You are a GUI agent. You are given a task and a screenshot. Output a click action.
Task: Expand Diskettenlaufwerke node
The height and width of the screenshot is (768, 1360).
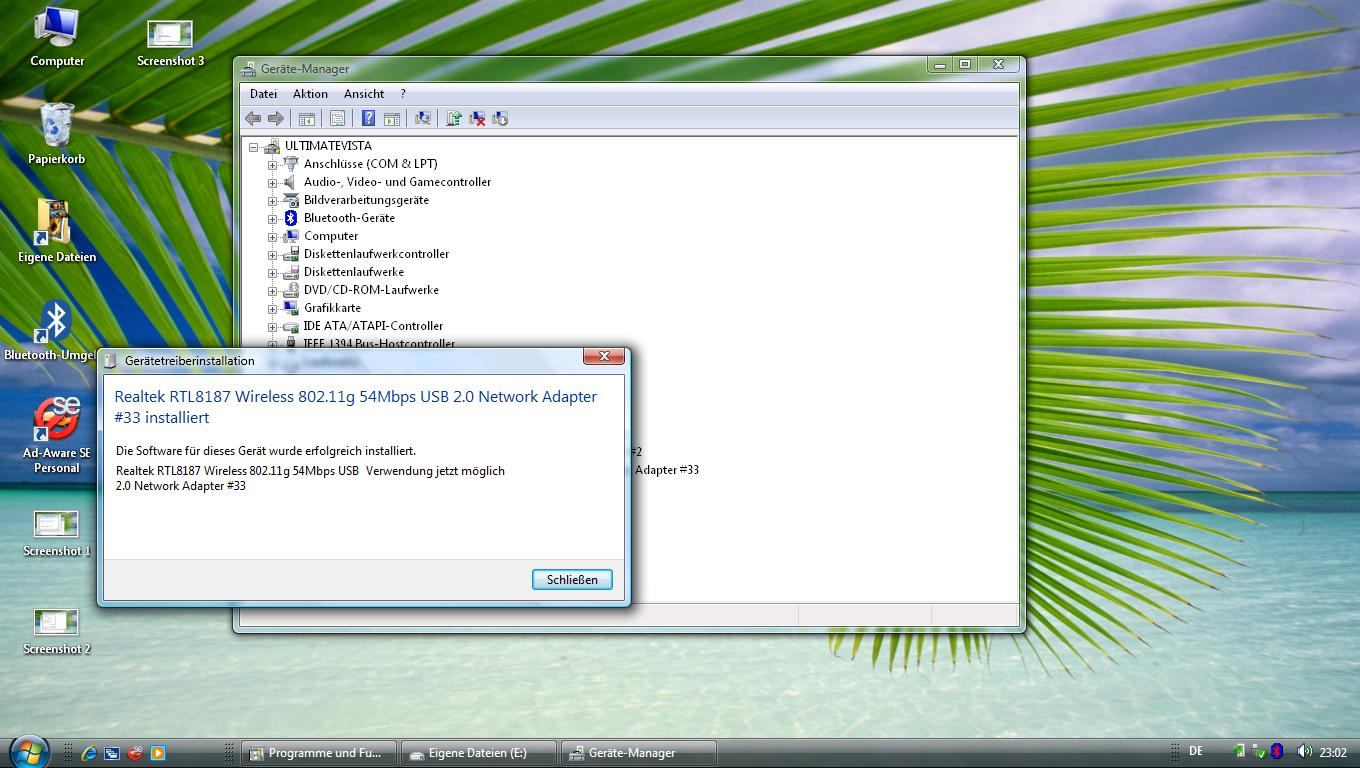tap(272, 273)
